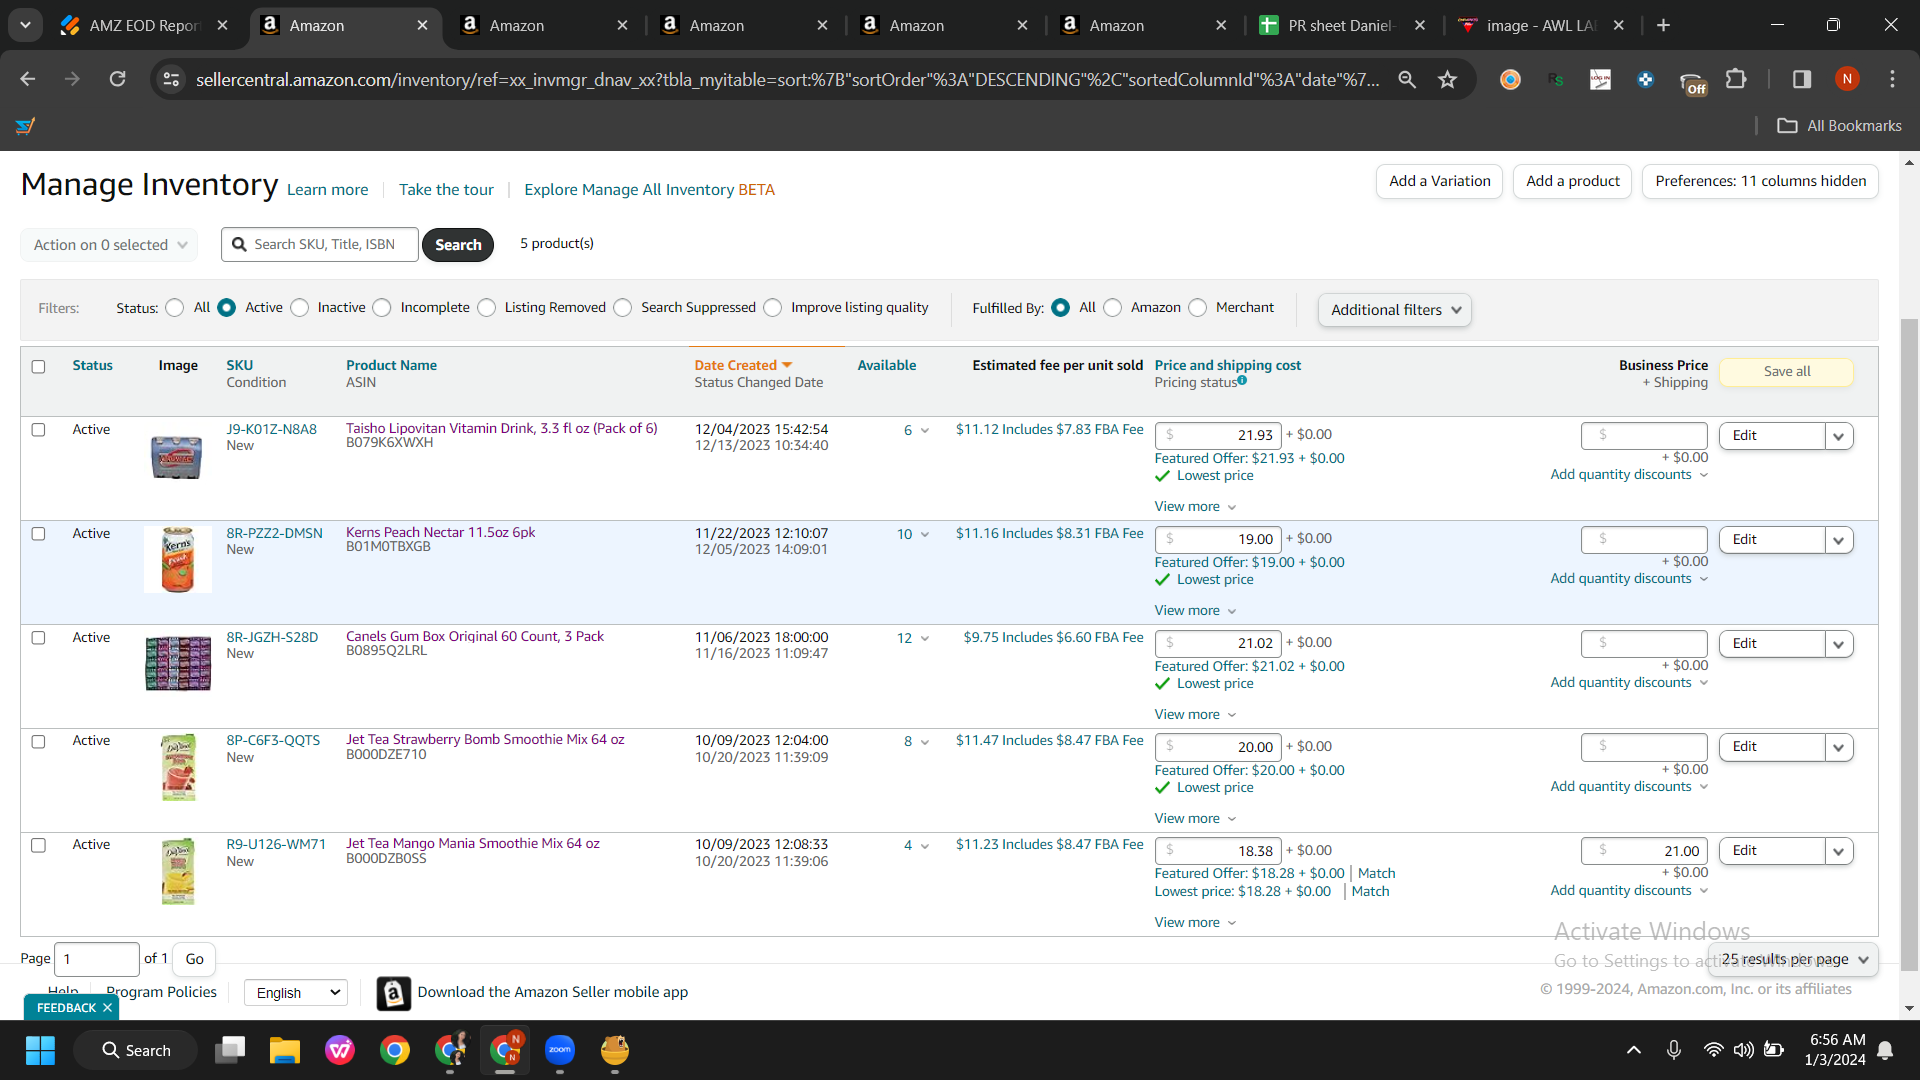This screenshot has height=1080, width=1920.
Task: Switch to the AMZ EOD Report tab
Action: tap(145, 26)
